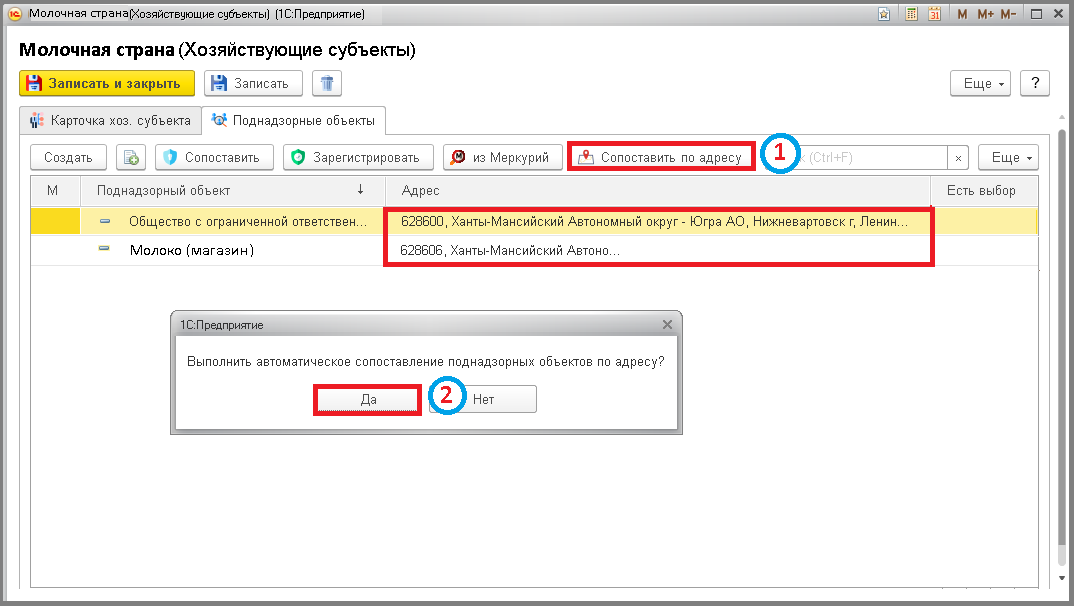Click the copy-create icon next to Создать
This screenshot has height=606, width=1074.
131,157
